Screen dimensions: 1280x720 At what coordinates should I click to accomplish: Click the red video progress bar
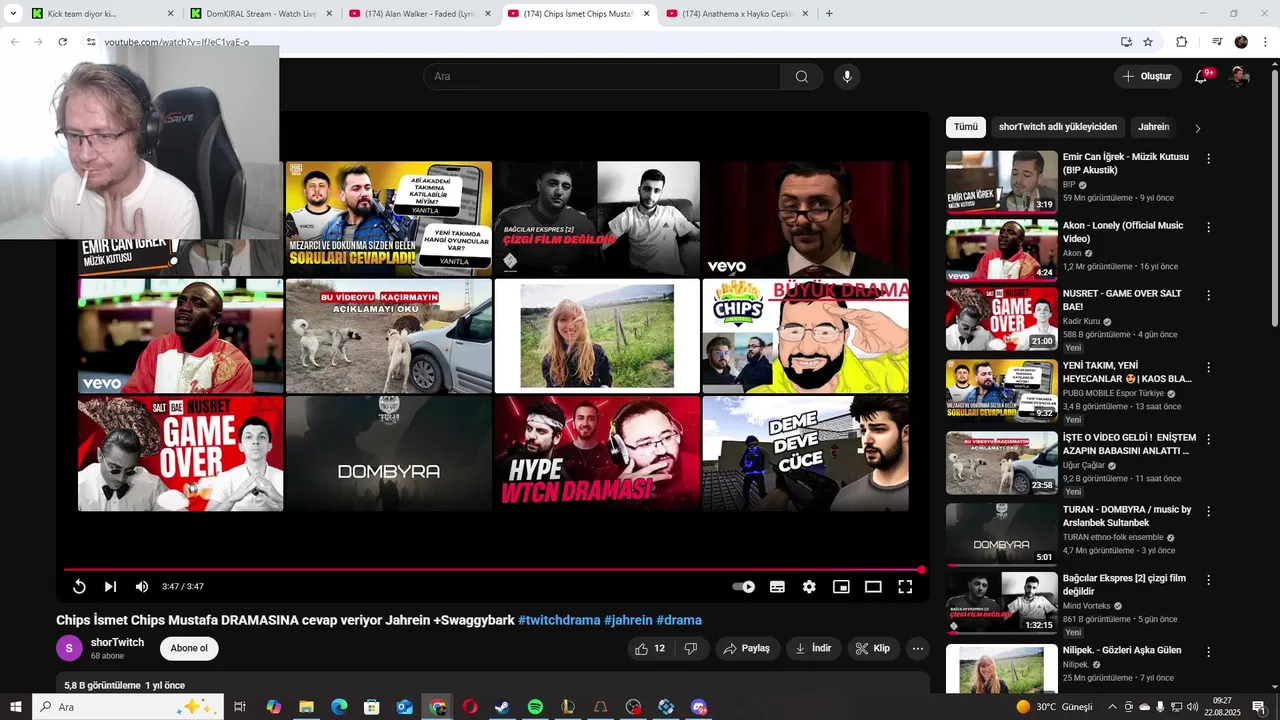(492, 570)
